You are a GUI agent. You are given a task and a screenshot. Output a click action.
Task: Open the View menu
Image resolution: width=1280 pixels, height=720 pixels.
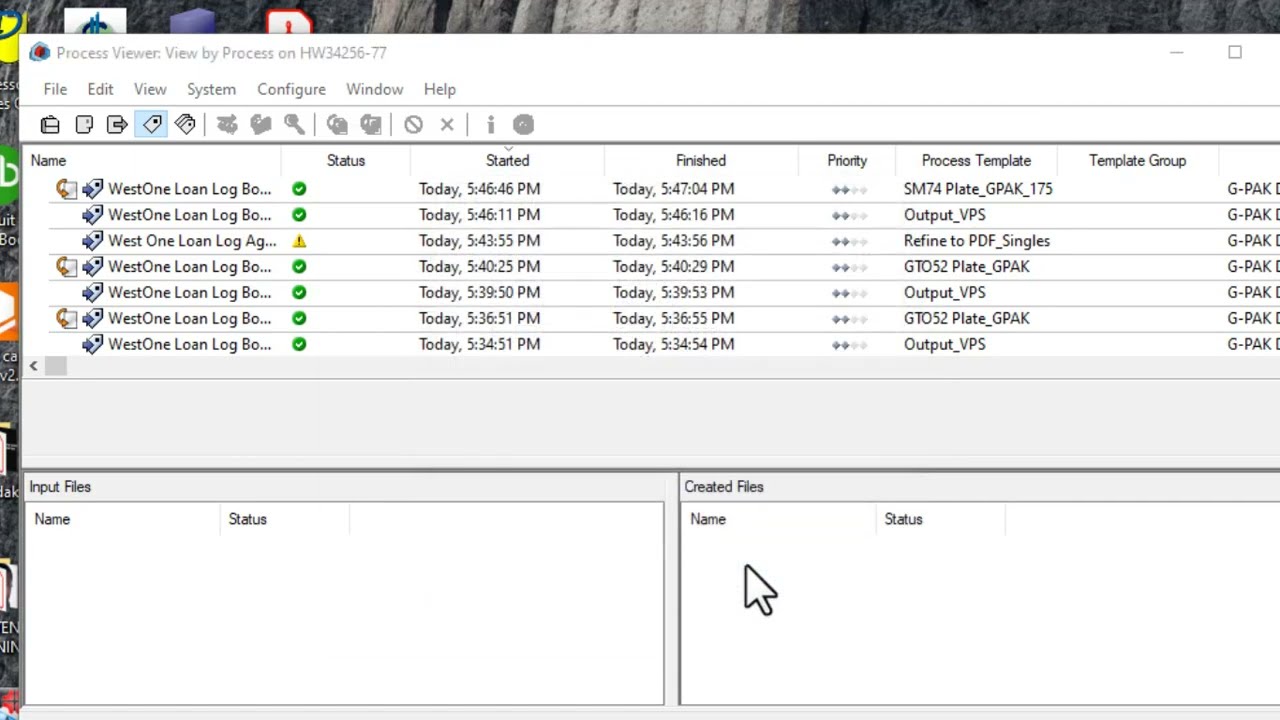150,89
